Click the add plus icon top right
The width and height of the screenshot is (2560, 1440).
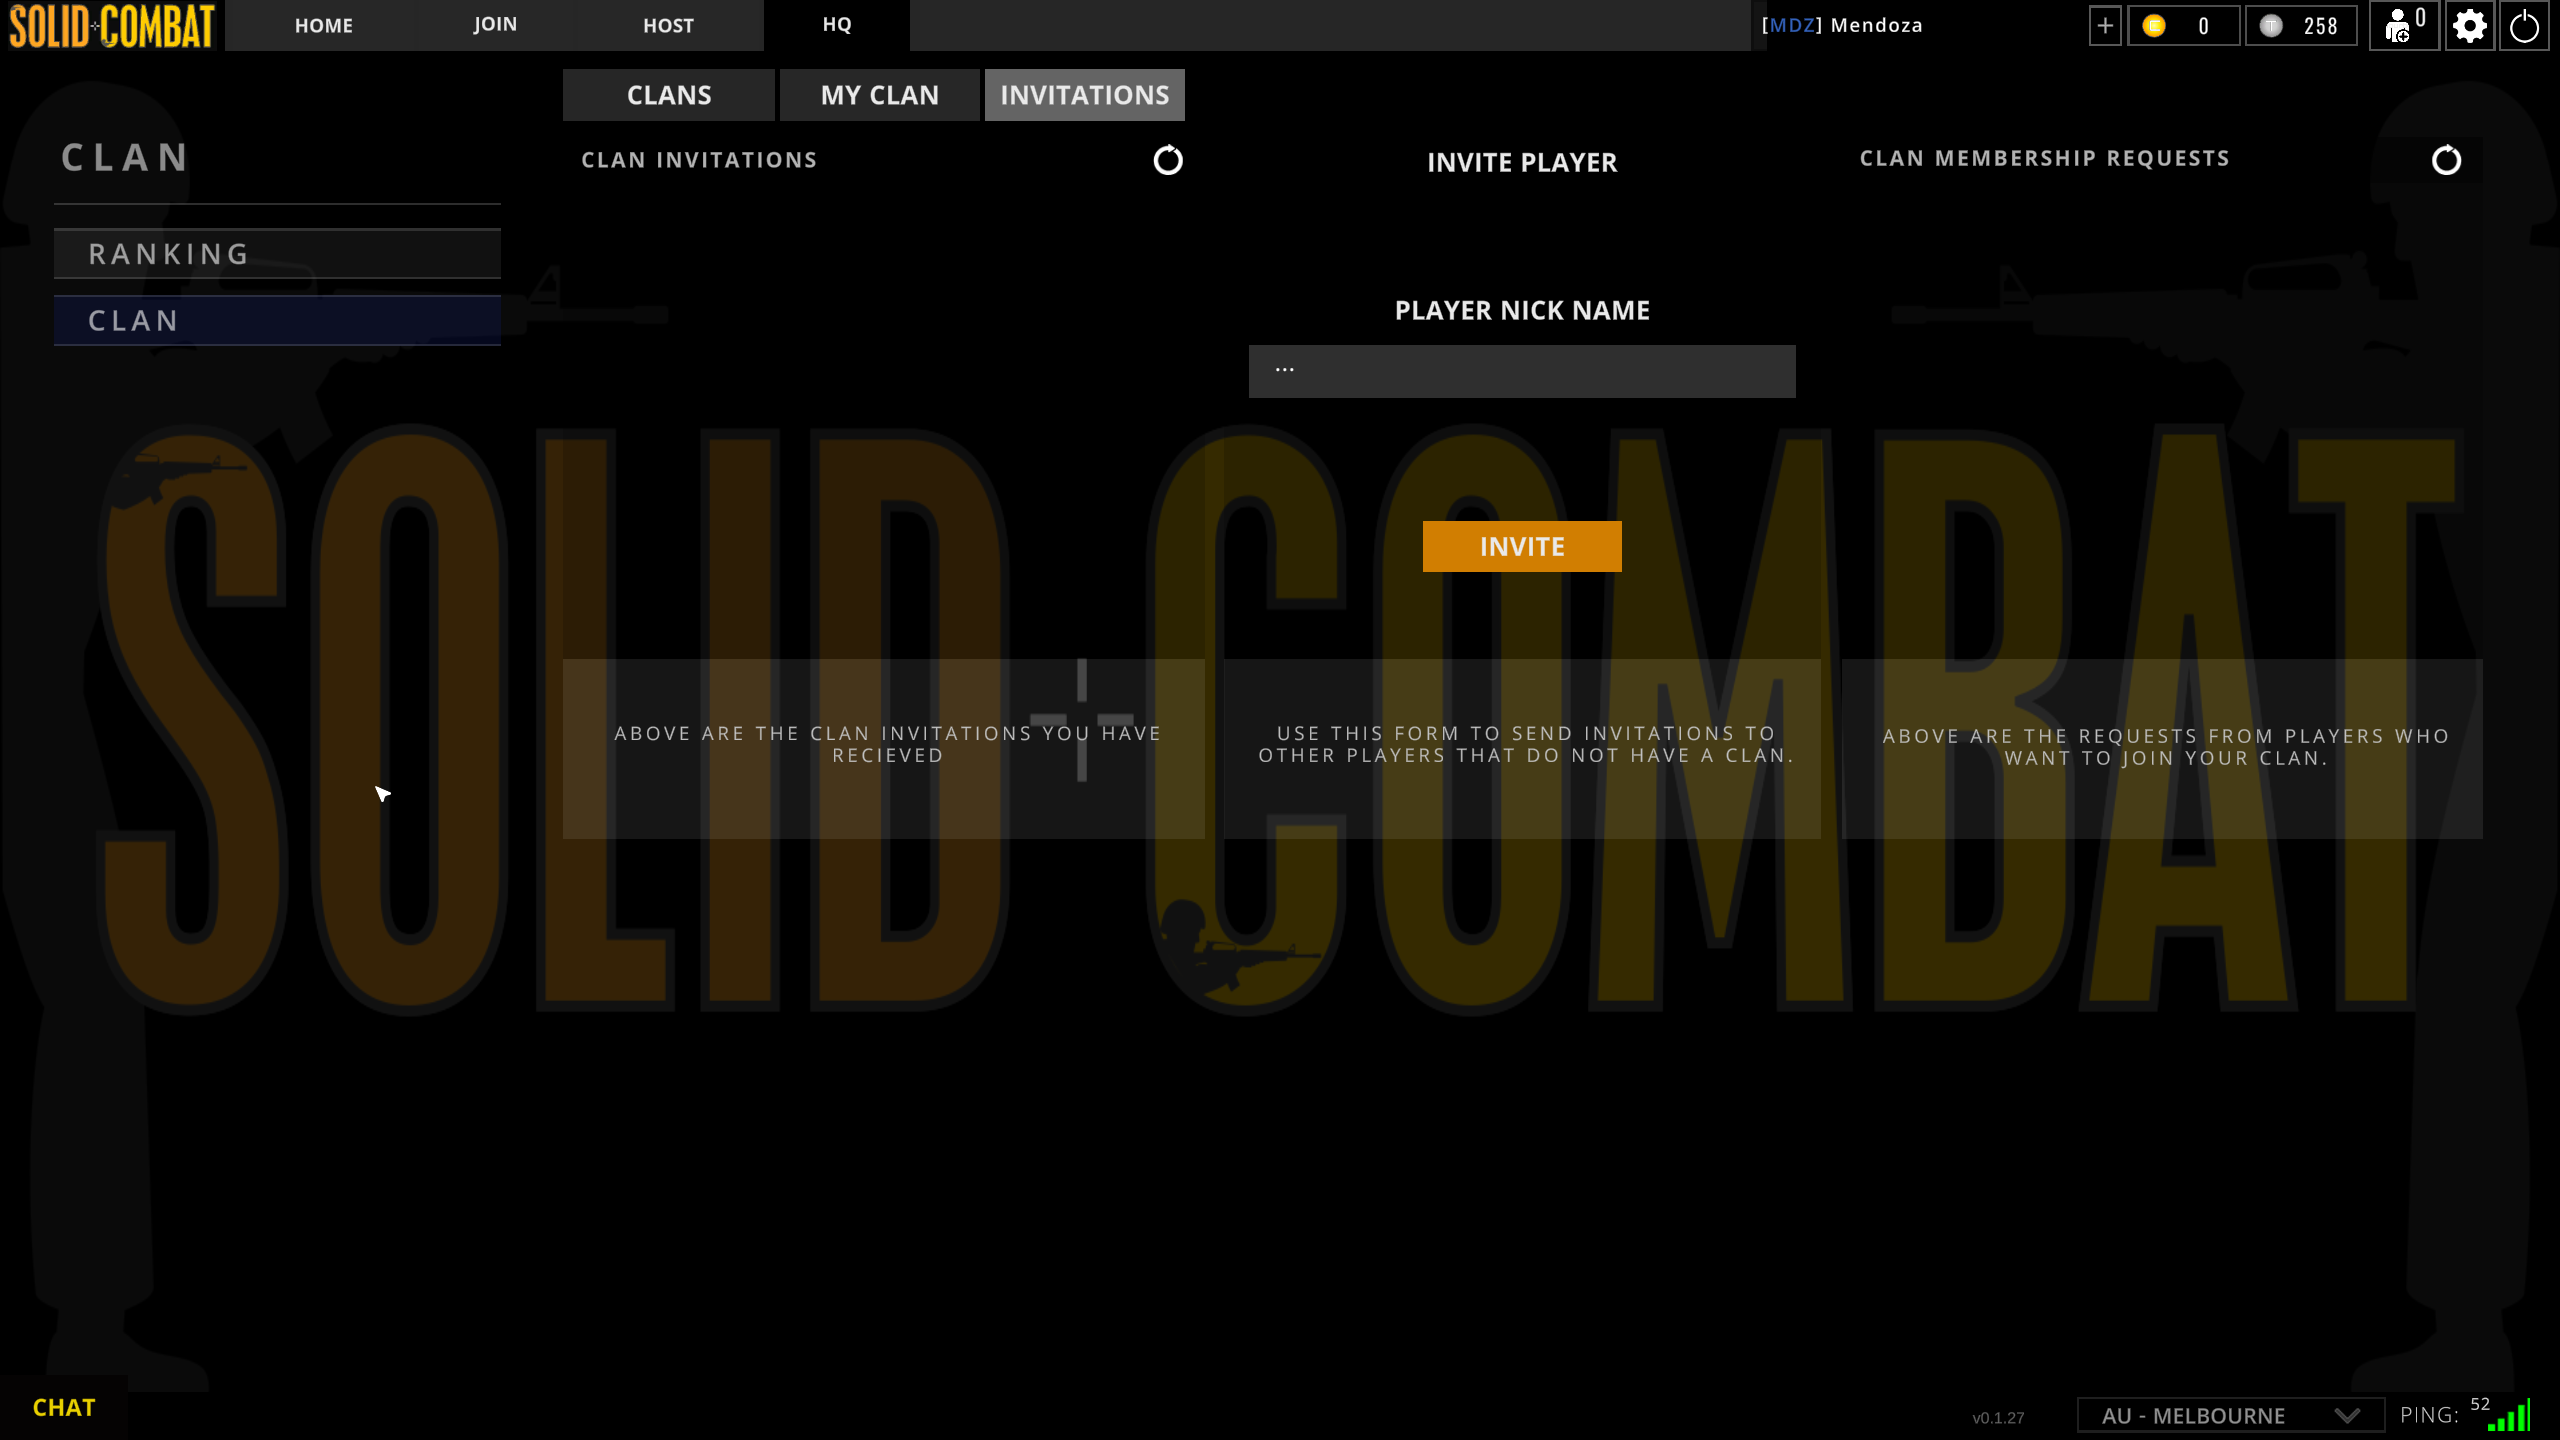click(2105, 25)
